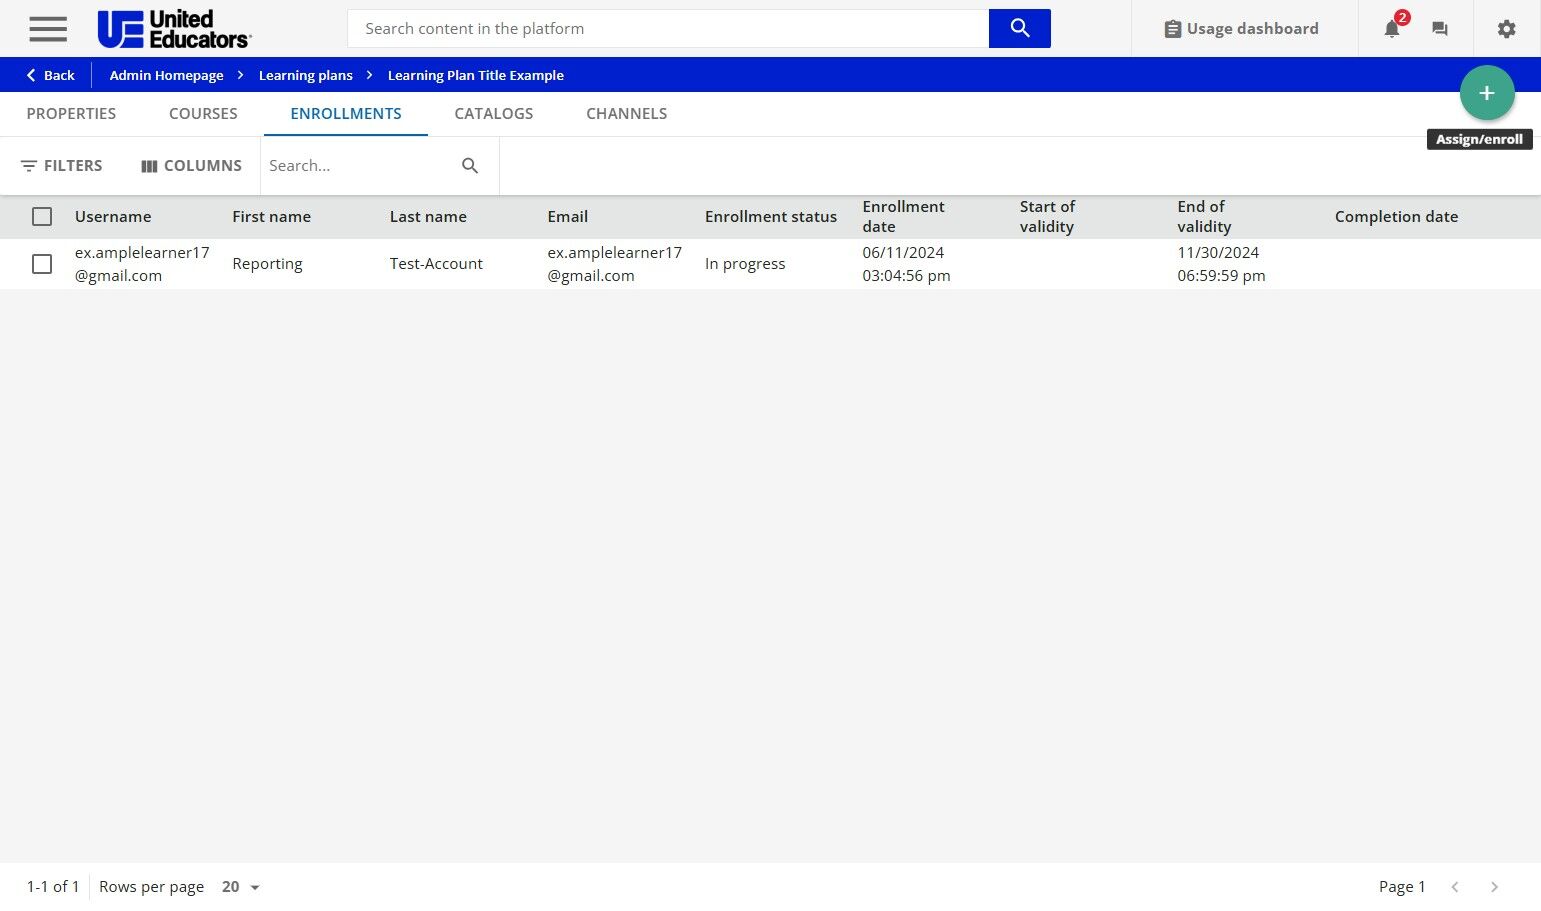Click the blue platform search button
1541x911 pixels.
tap(1019, 29)
